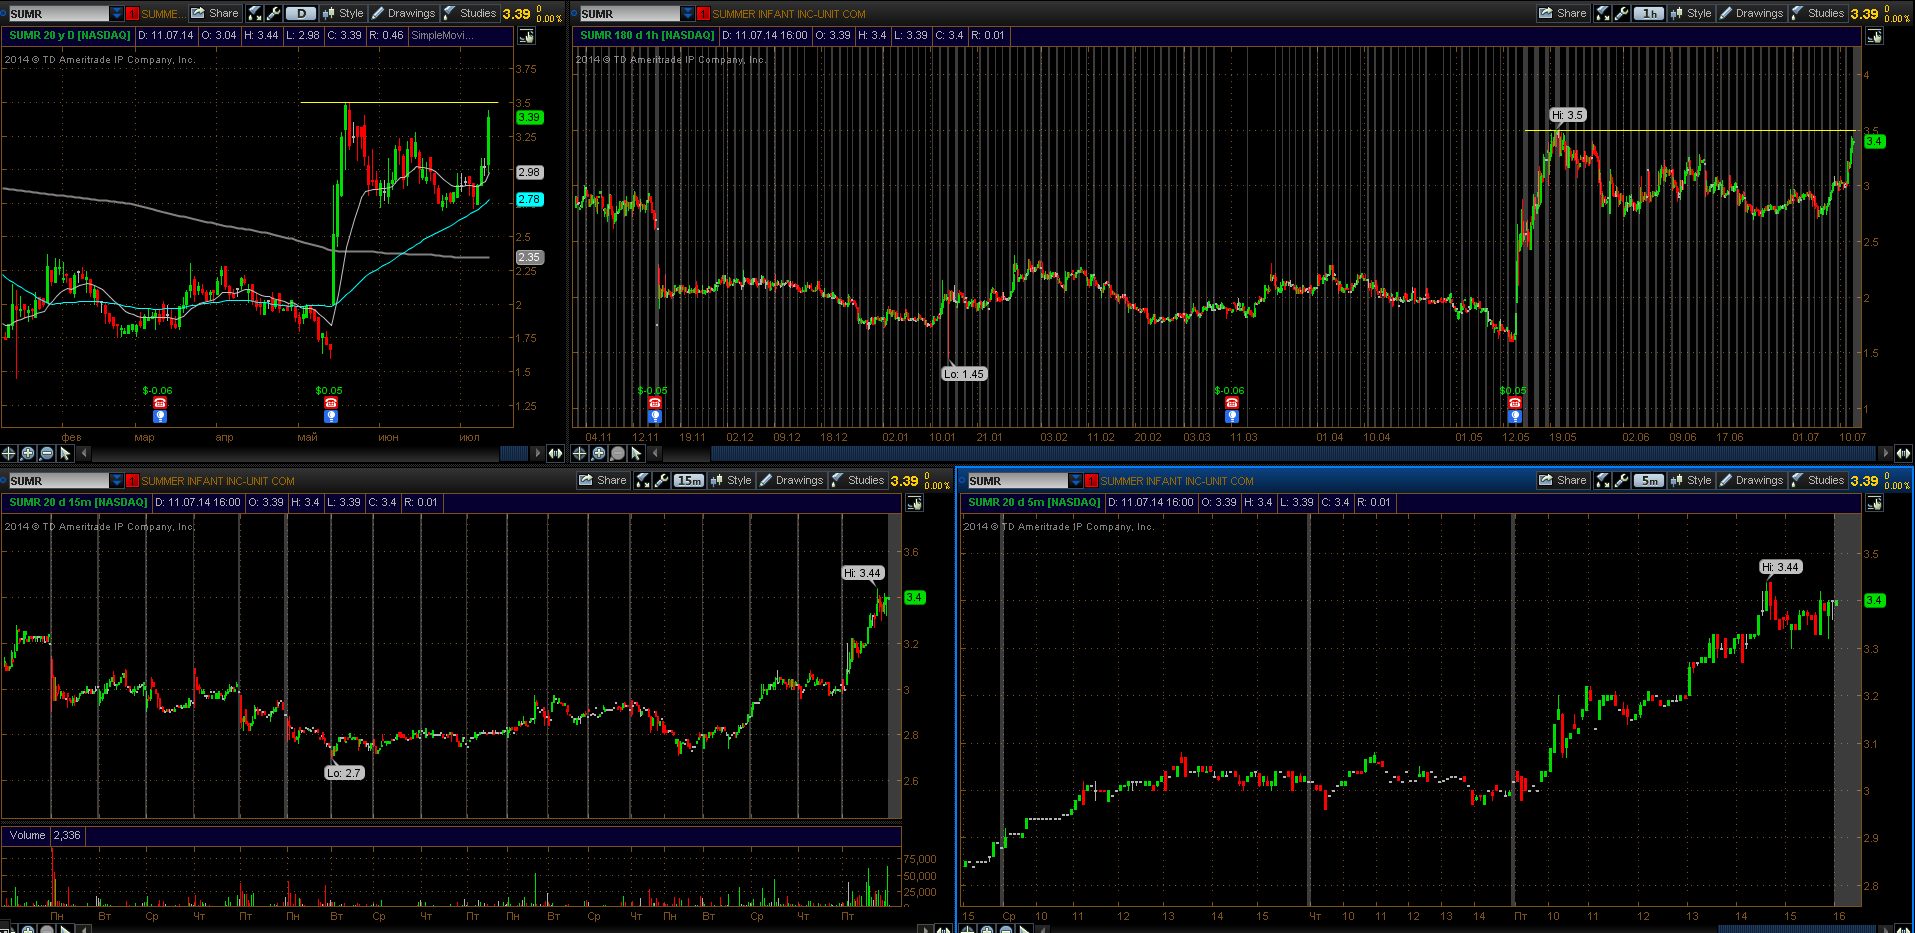
Task: Open the wrench settings in the 15m chart
Action: coord(662,480)
